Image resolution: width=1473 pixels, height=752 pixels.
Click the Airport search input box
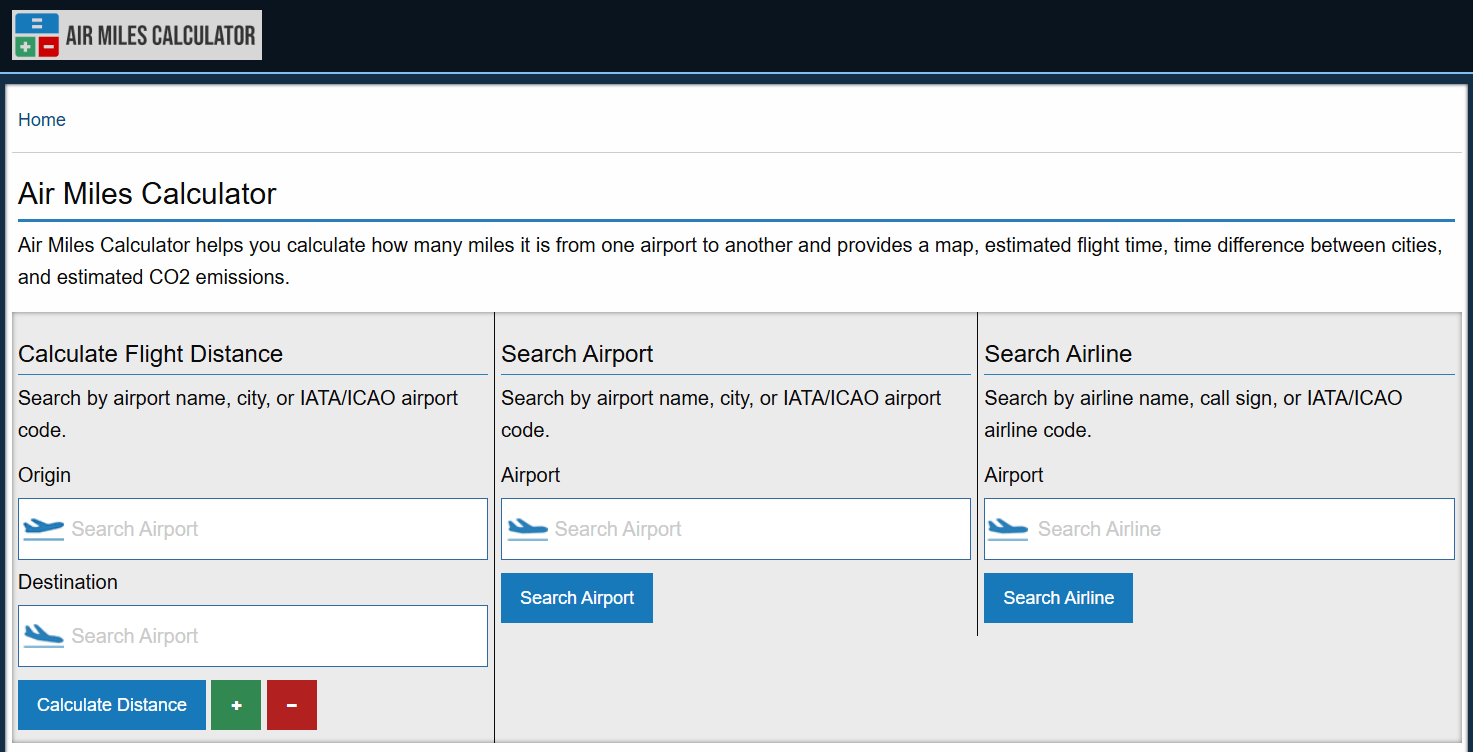point(735,528)
